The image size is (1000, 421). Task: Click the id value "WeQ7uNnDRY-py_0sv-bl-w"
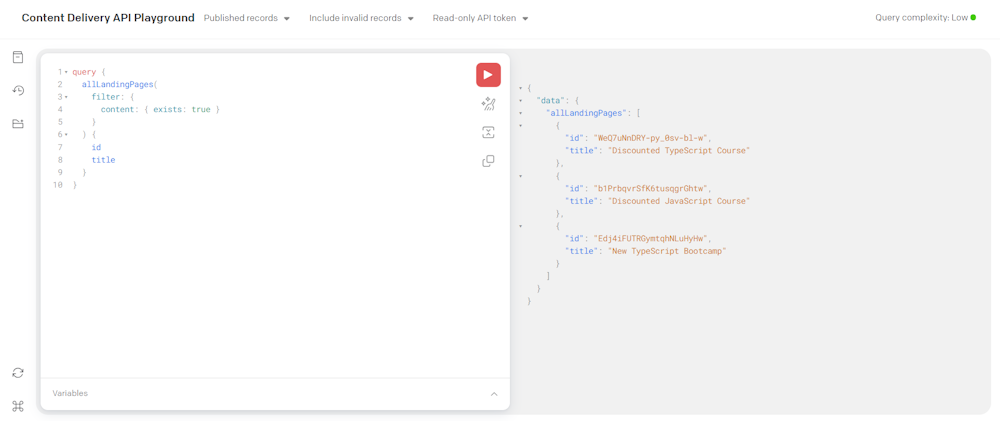tap(651, 138)
